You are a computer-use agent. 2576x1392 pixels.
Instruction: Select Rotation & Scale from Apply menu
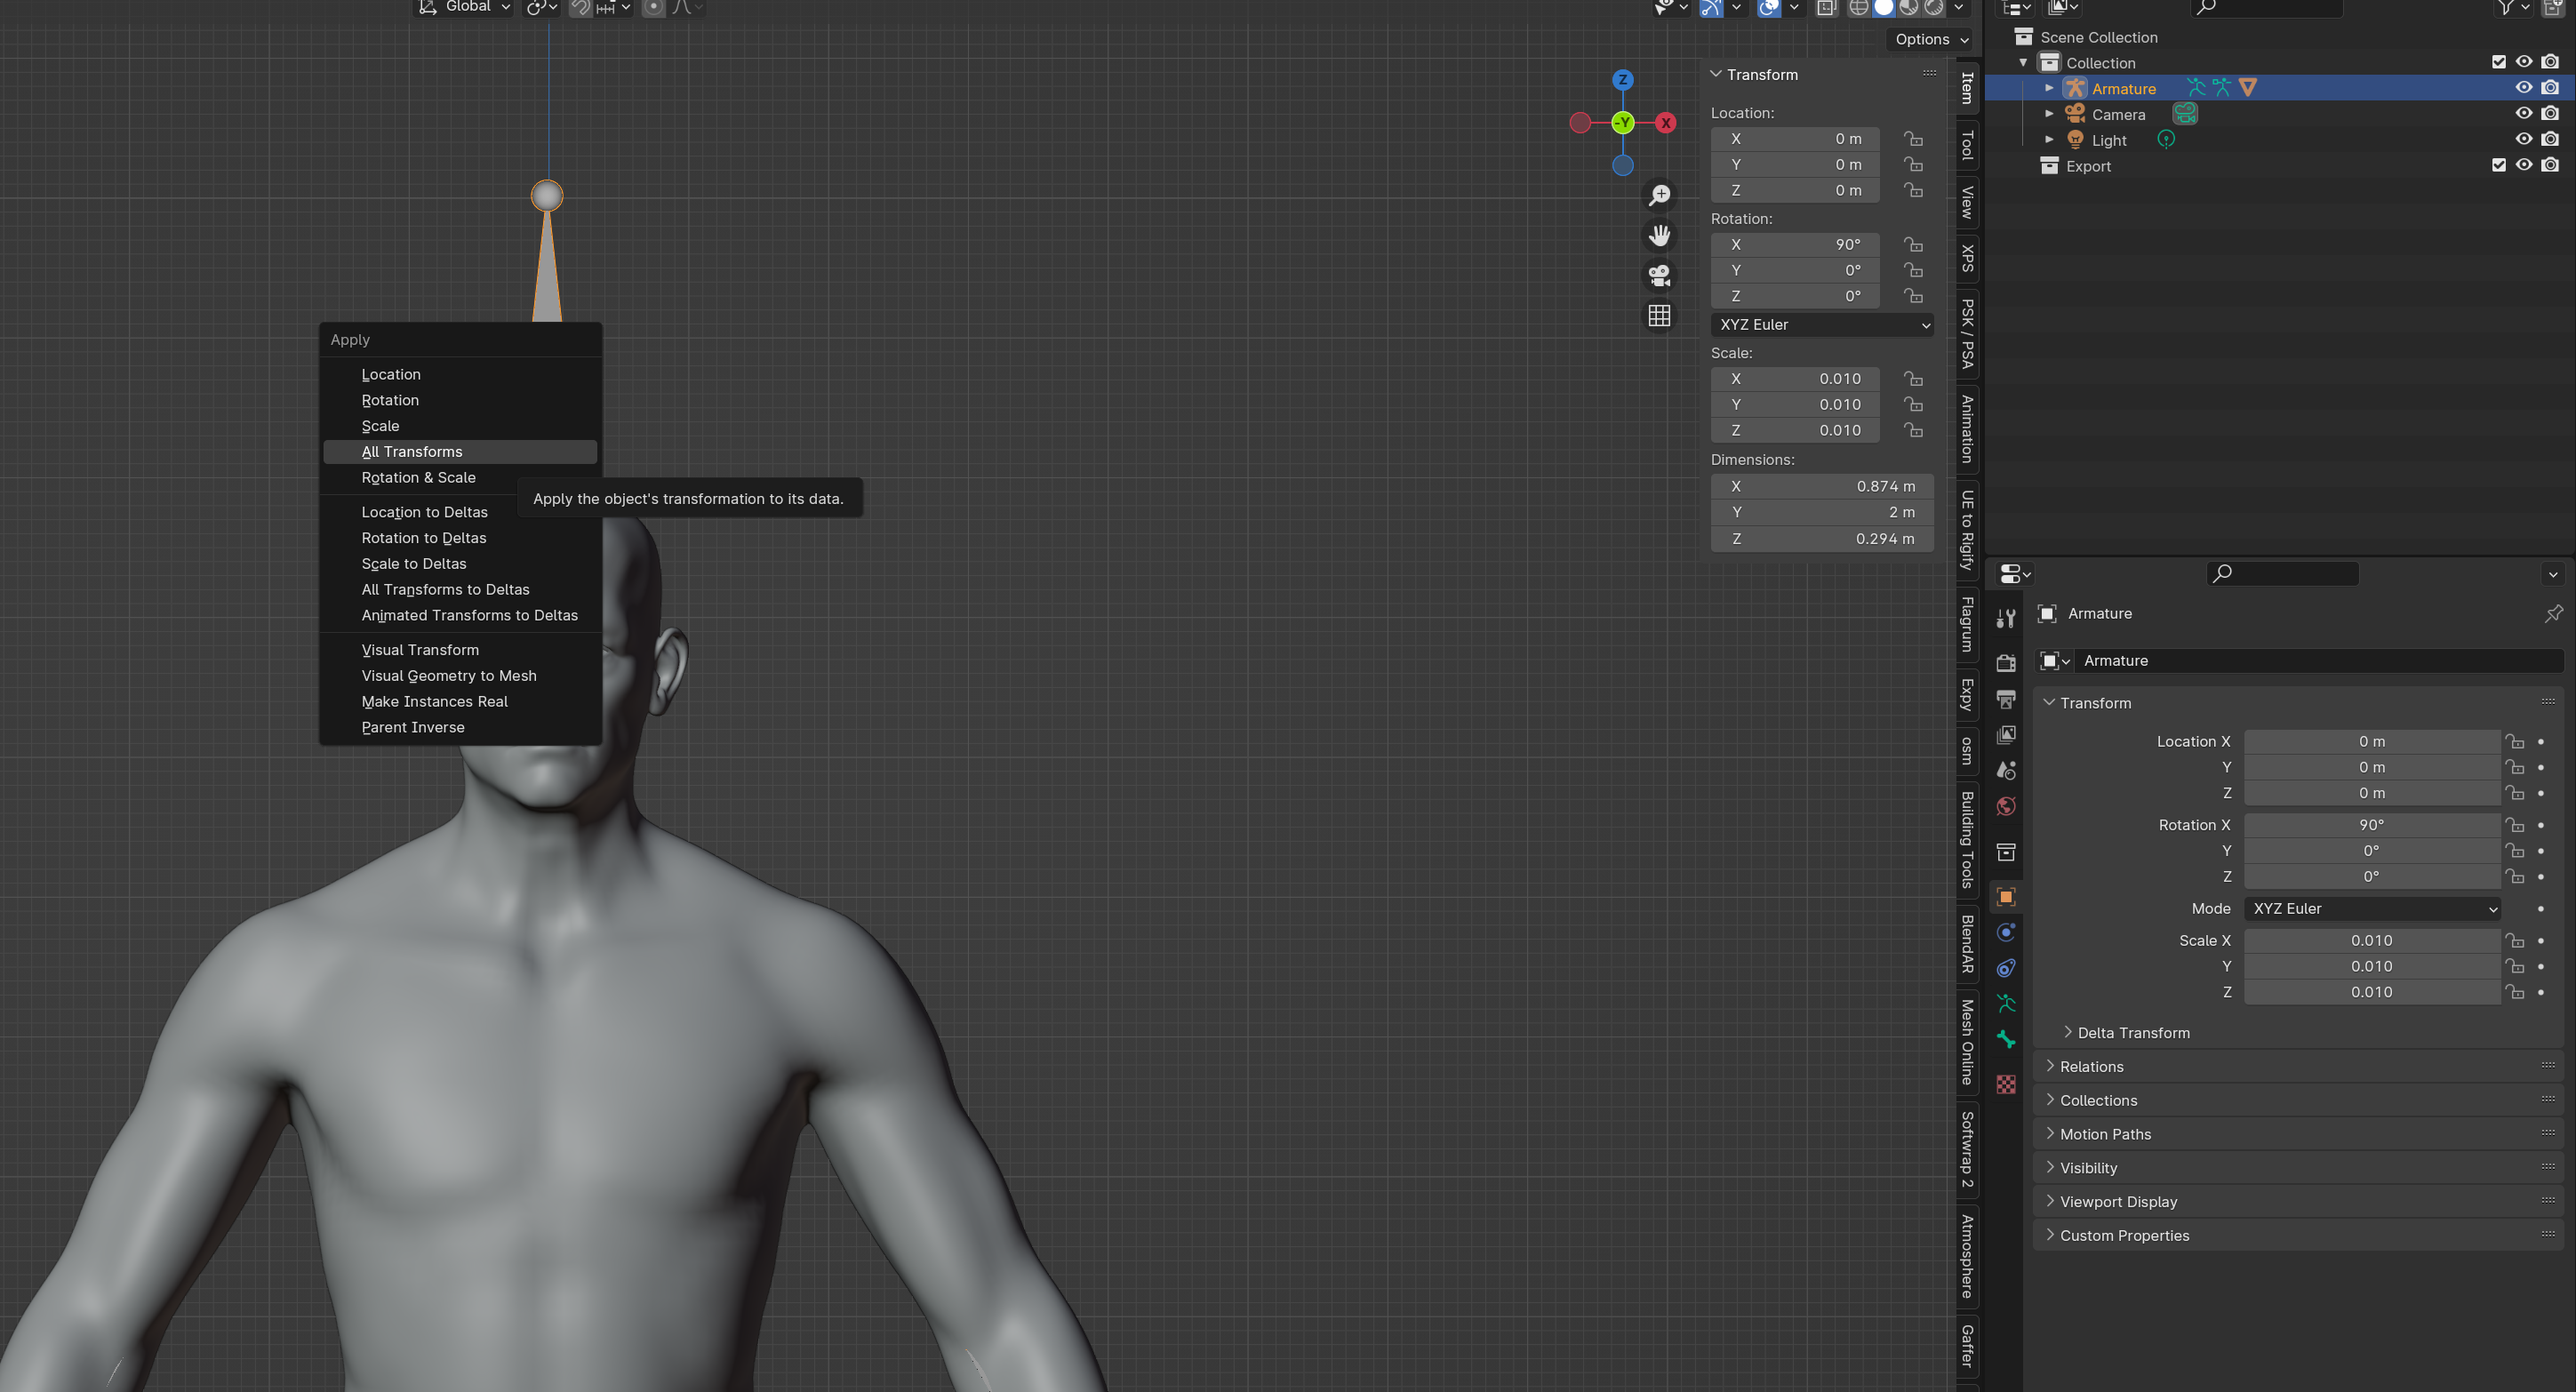coord(417,476)
